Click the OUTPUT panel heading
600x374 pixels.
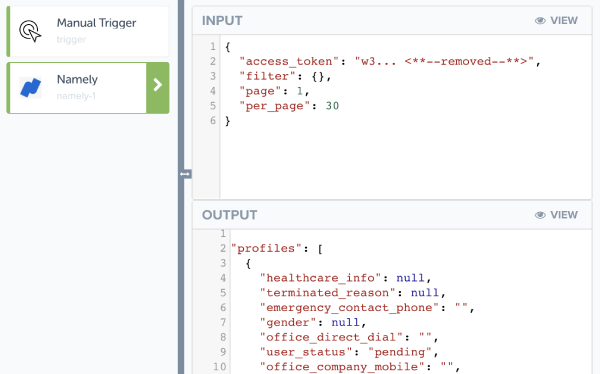(230, 215)
